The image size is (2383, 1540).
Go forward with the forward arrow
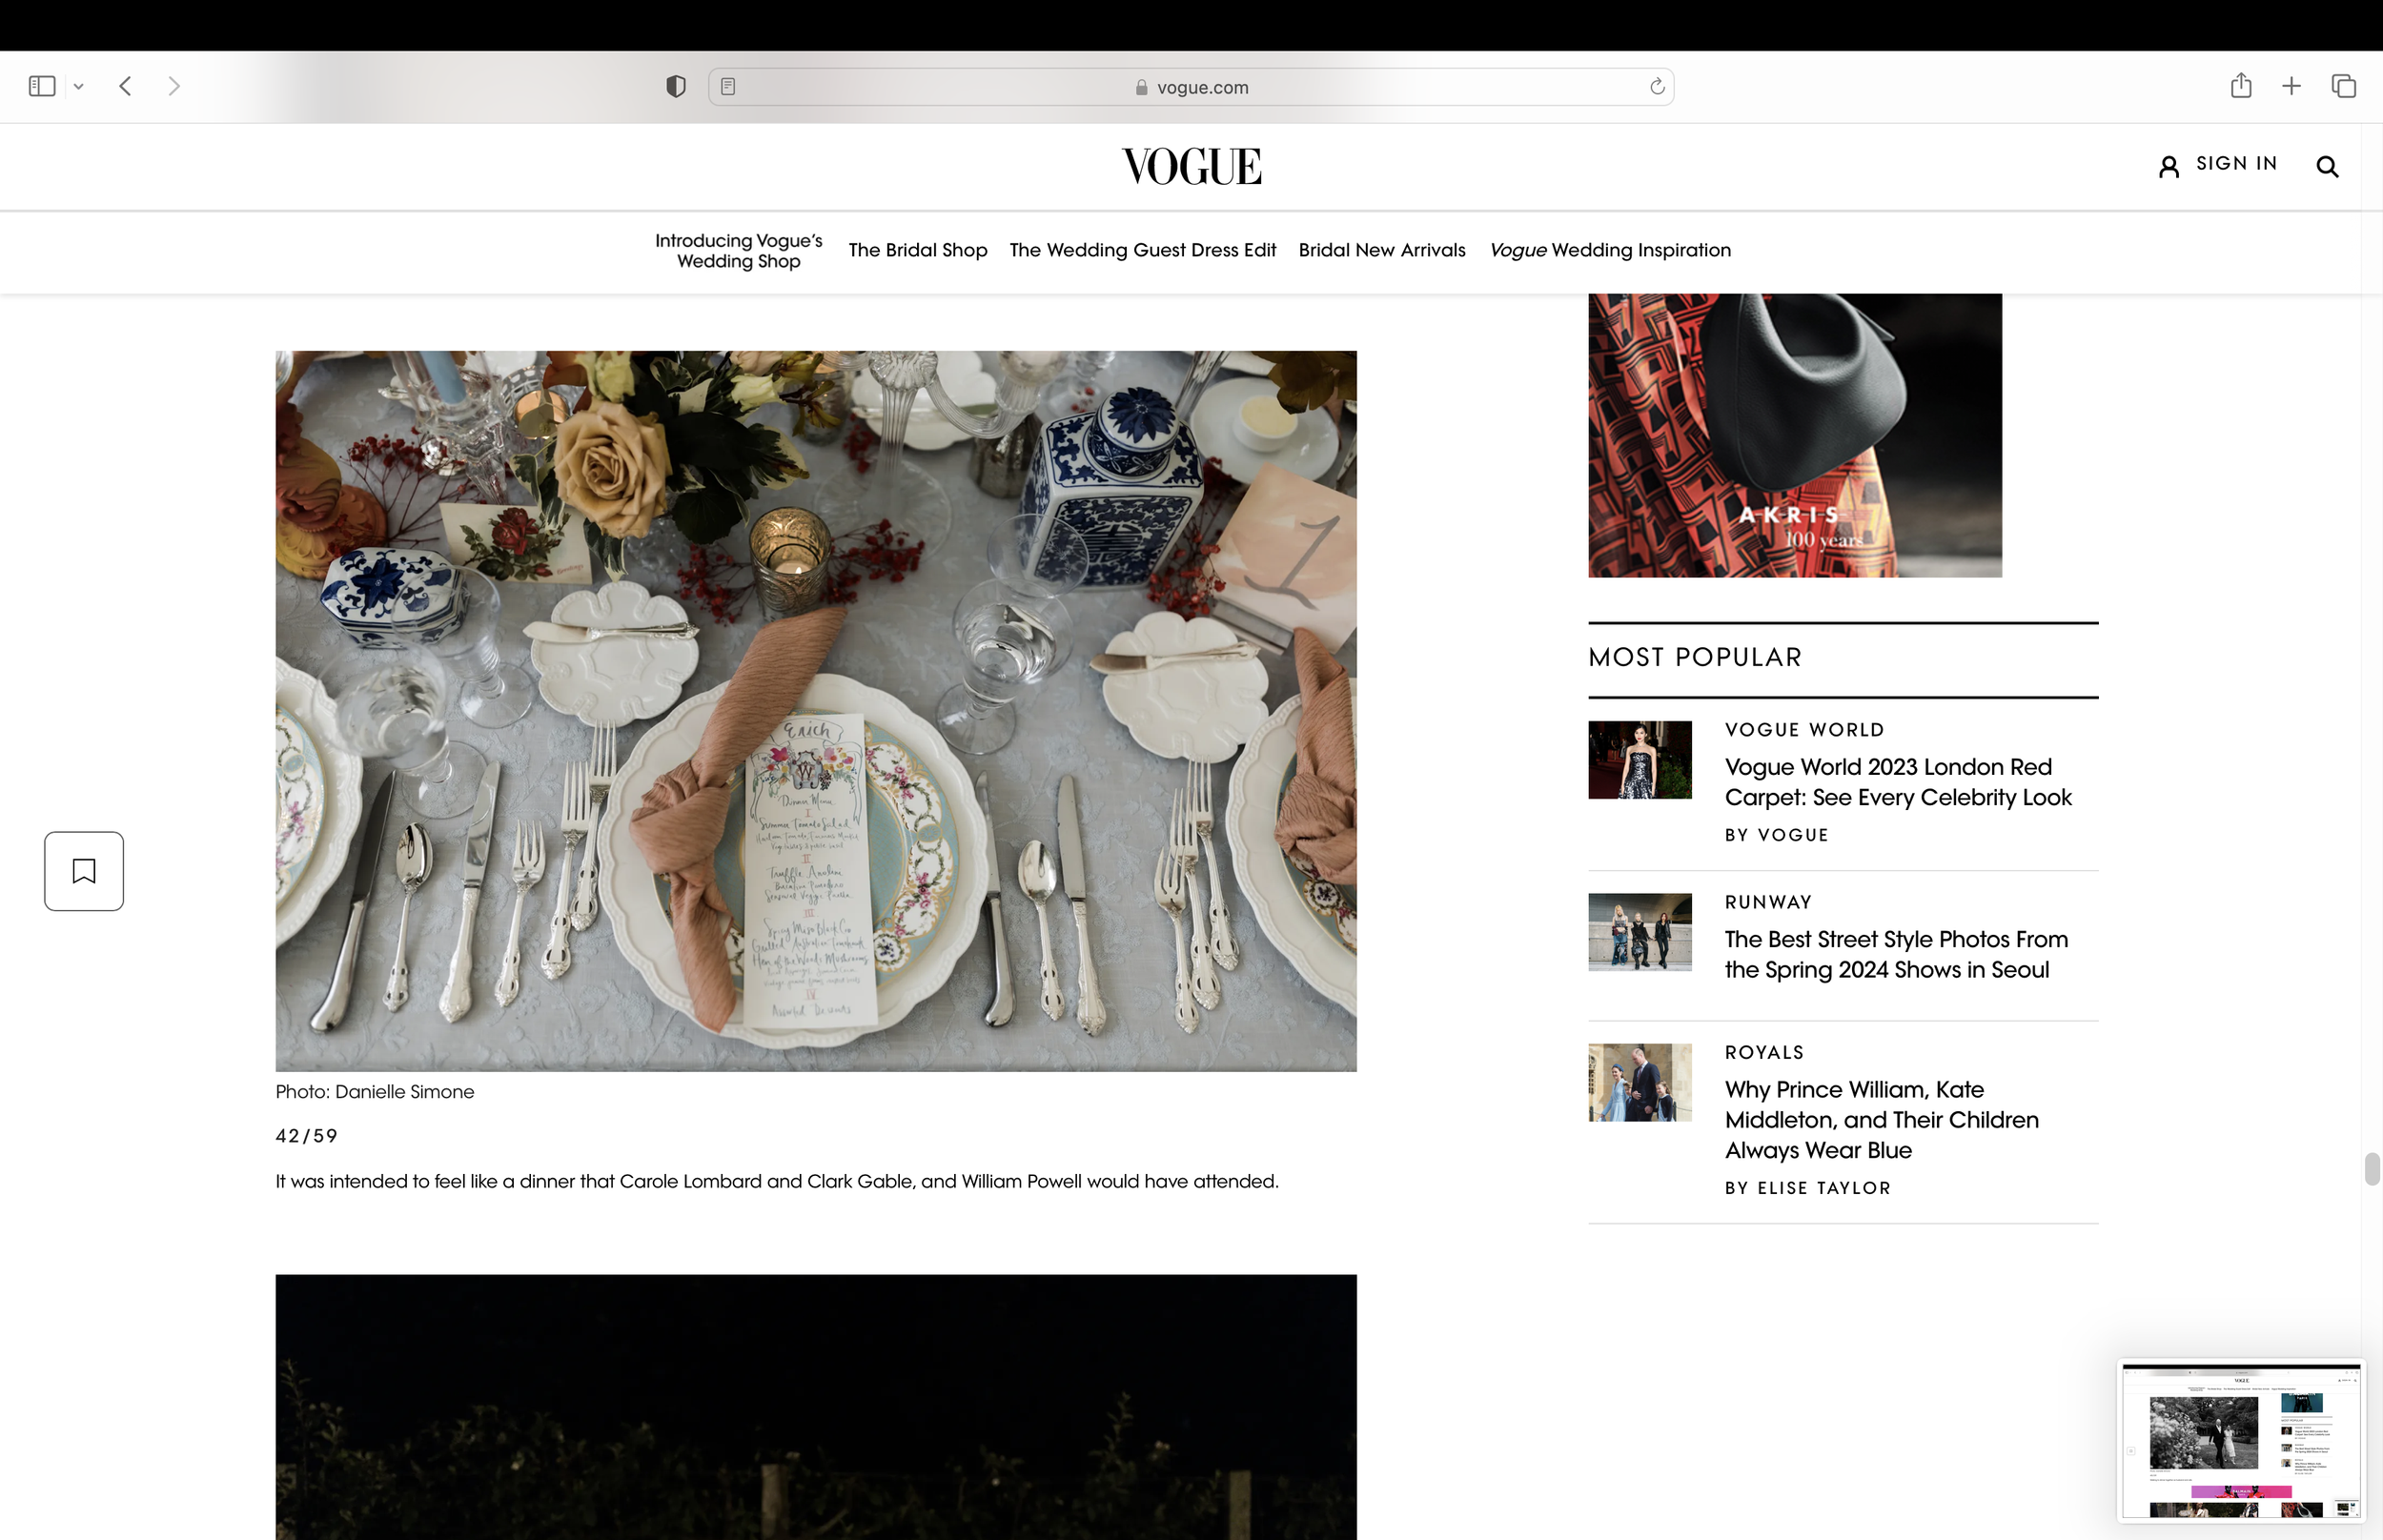click(x=174, y=86)
